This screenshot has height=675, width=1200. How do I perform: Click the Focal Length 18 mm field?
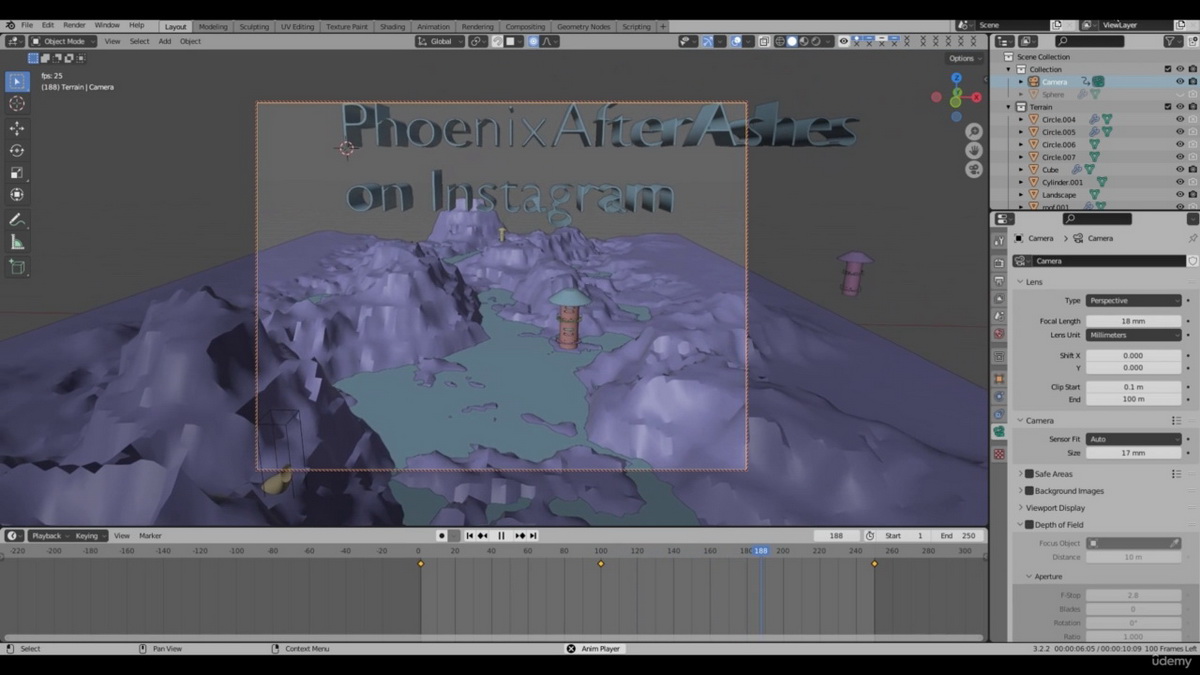click(x=1133, y=321)
